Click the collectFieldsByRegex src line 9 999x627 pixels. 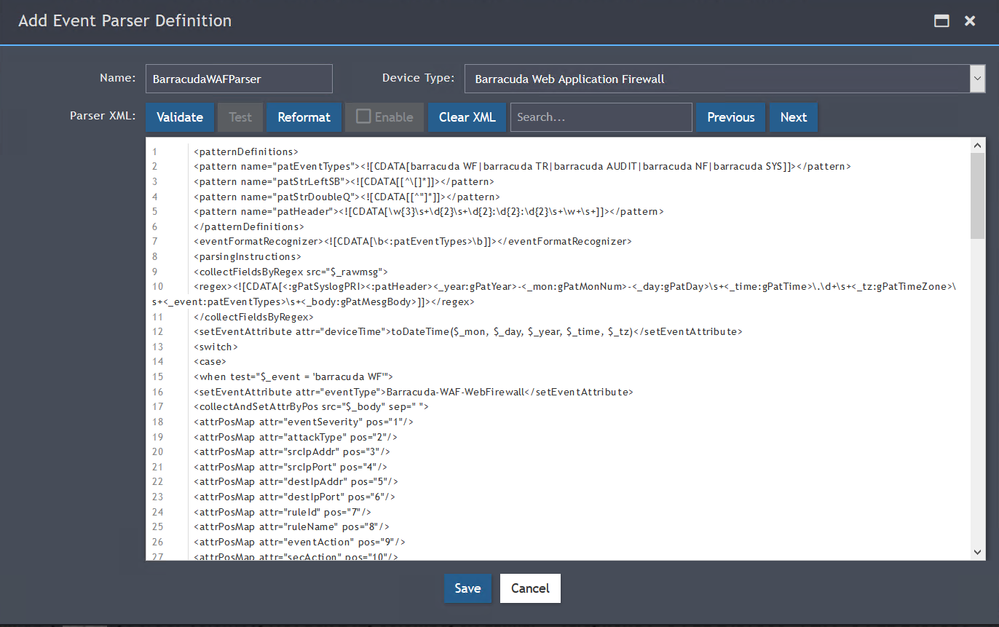(291, 272)
